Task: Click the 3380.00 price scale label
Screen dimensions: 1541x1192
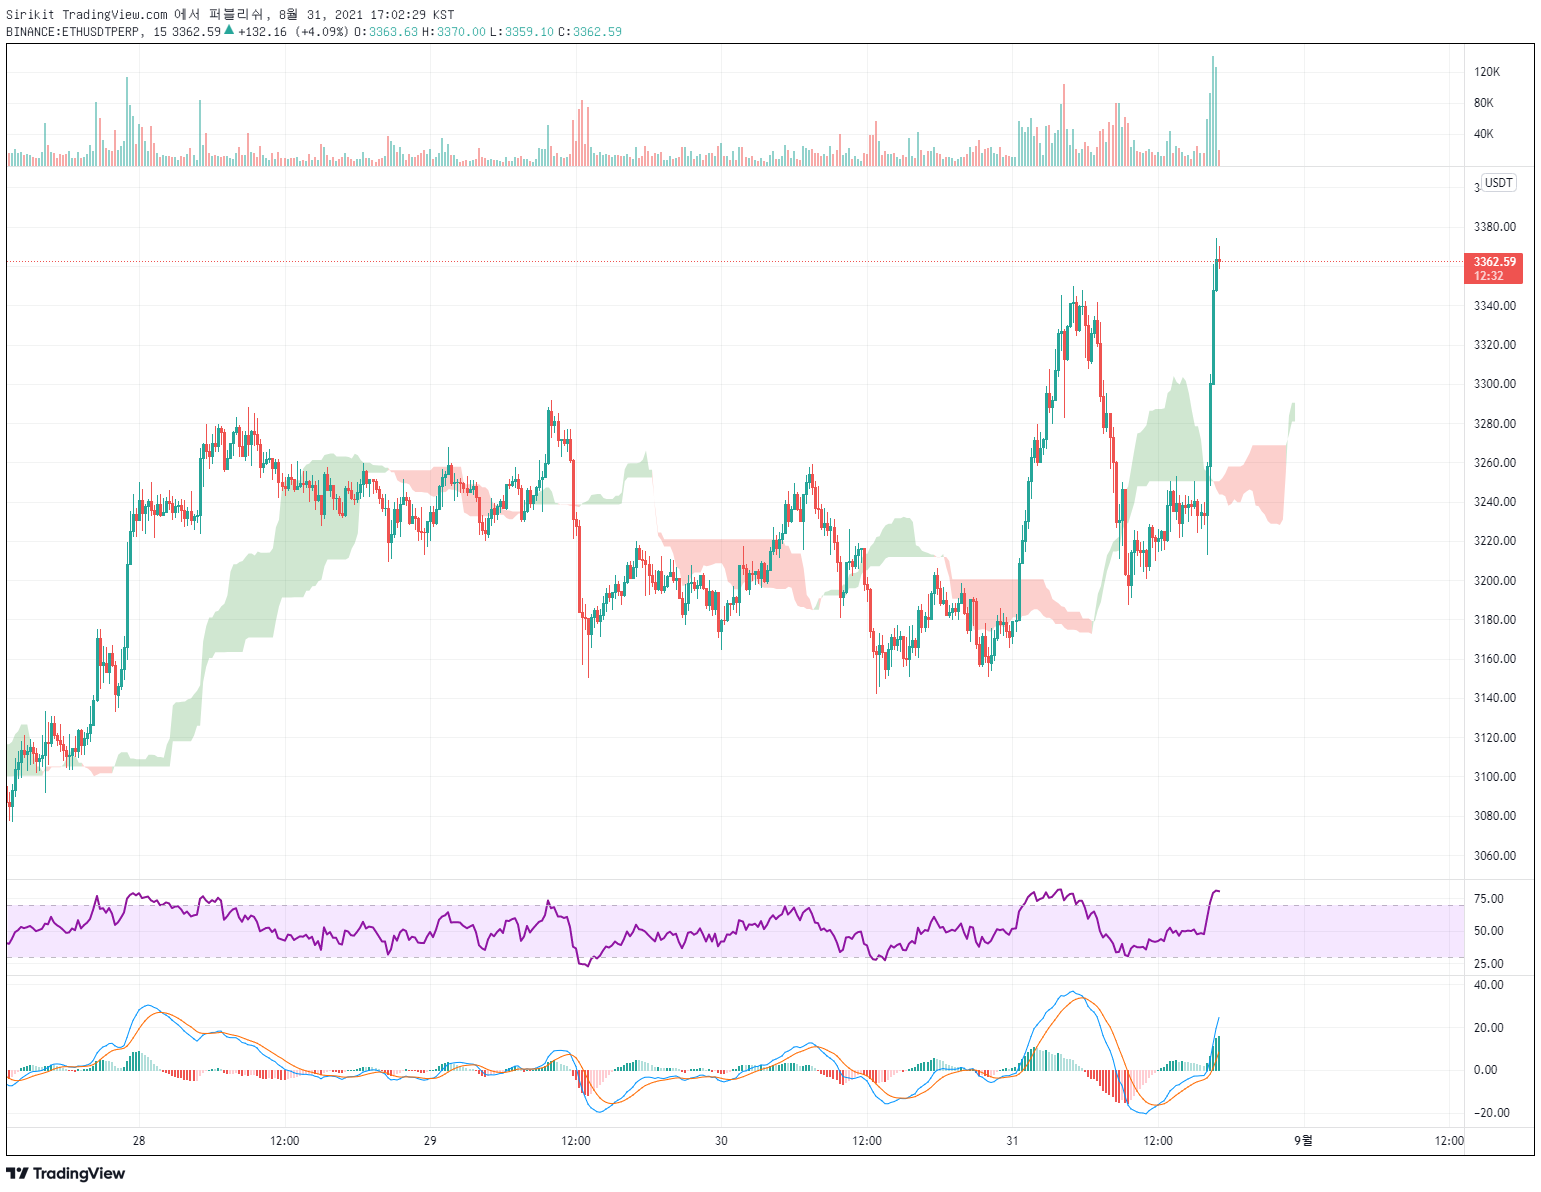Action: coord(1495,227)
